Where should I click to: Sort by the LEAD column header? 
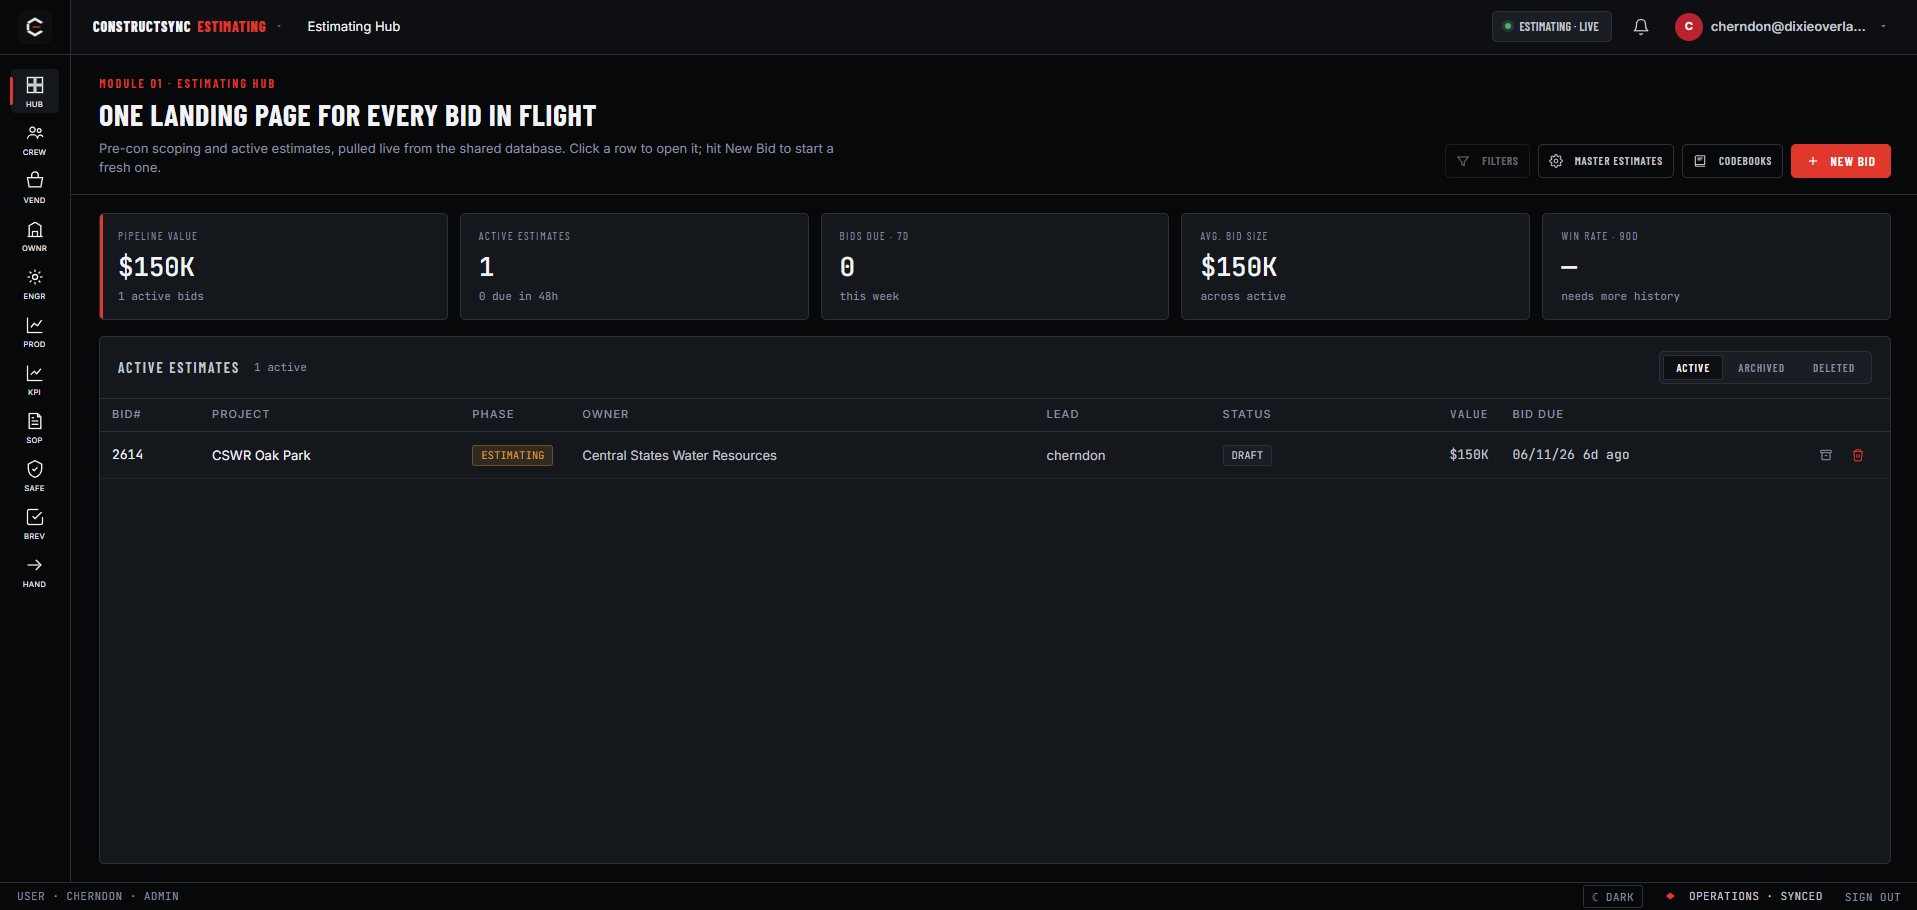tap(1062, 414)
